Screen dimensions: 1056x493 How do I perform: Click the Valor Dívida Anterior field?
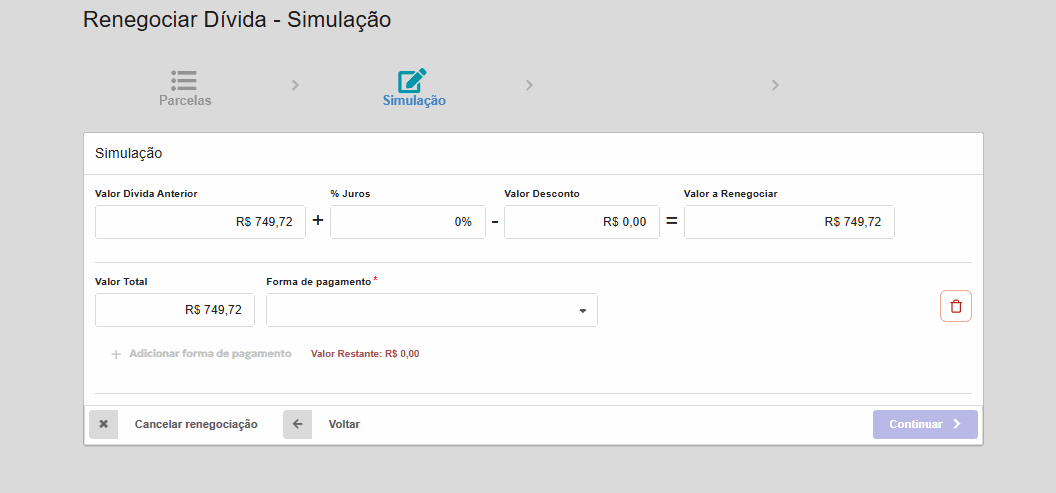click(200, 222)
